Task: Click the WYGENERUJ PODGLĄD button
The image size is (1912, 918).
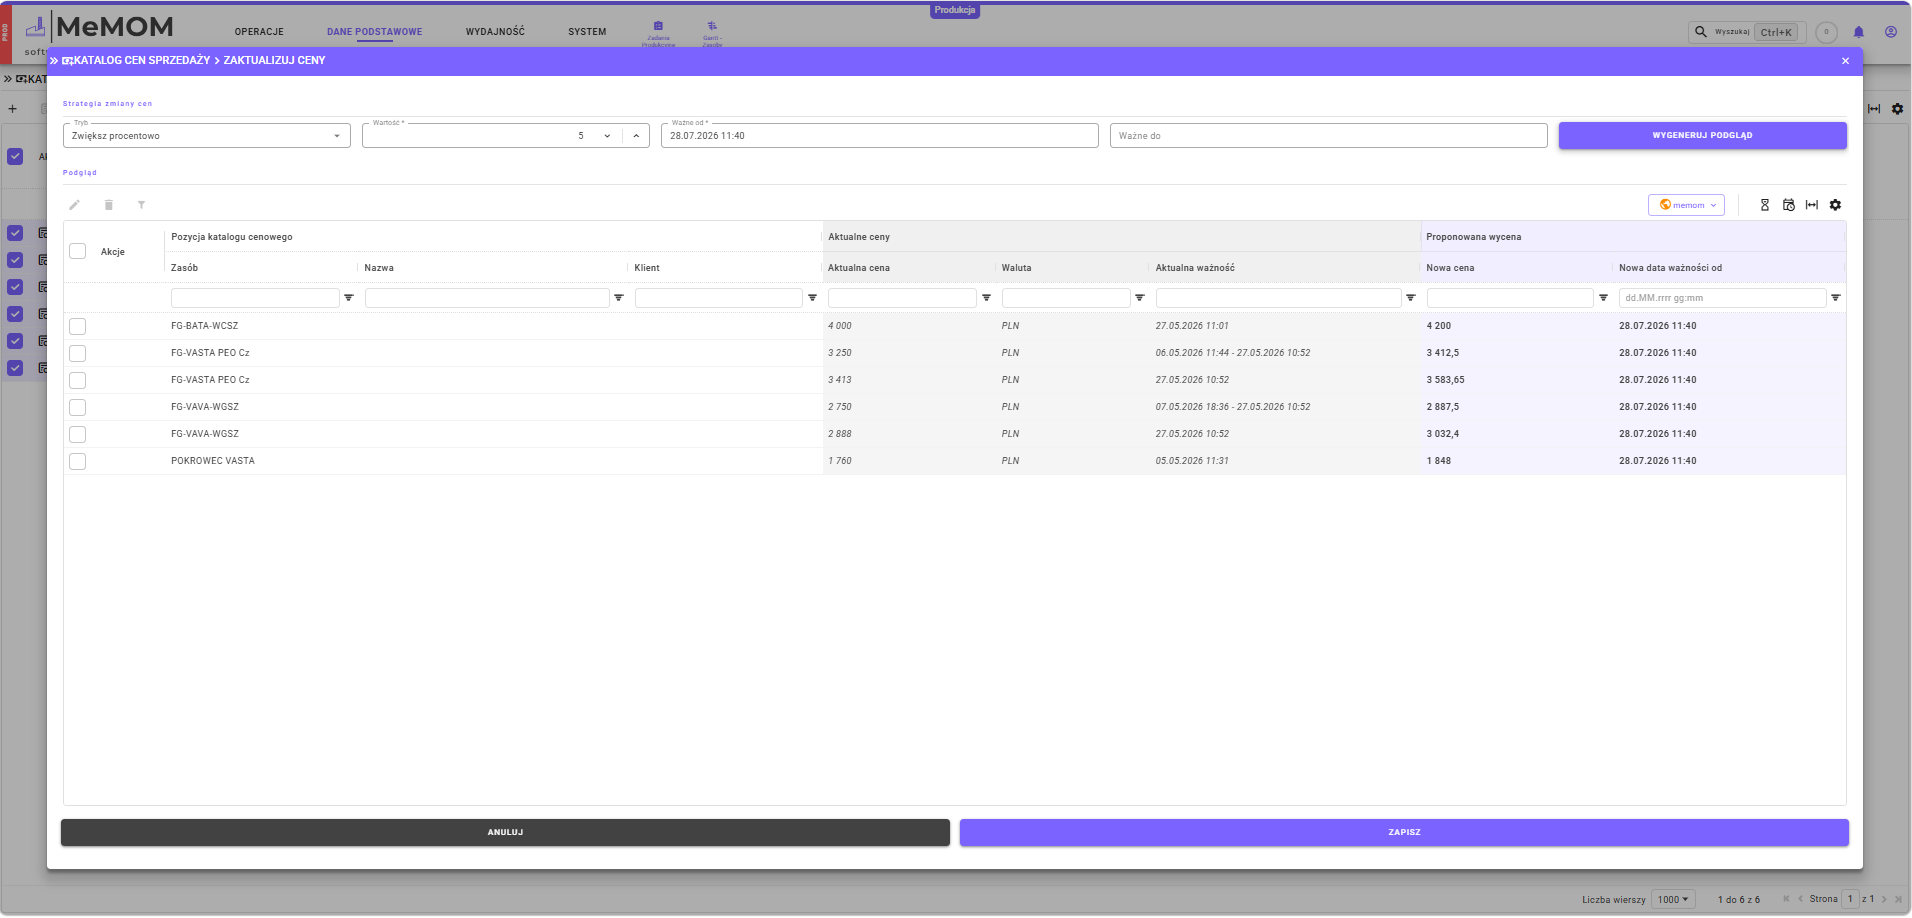Action: pos(1703,136)
